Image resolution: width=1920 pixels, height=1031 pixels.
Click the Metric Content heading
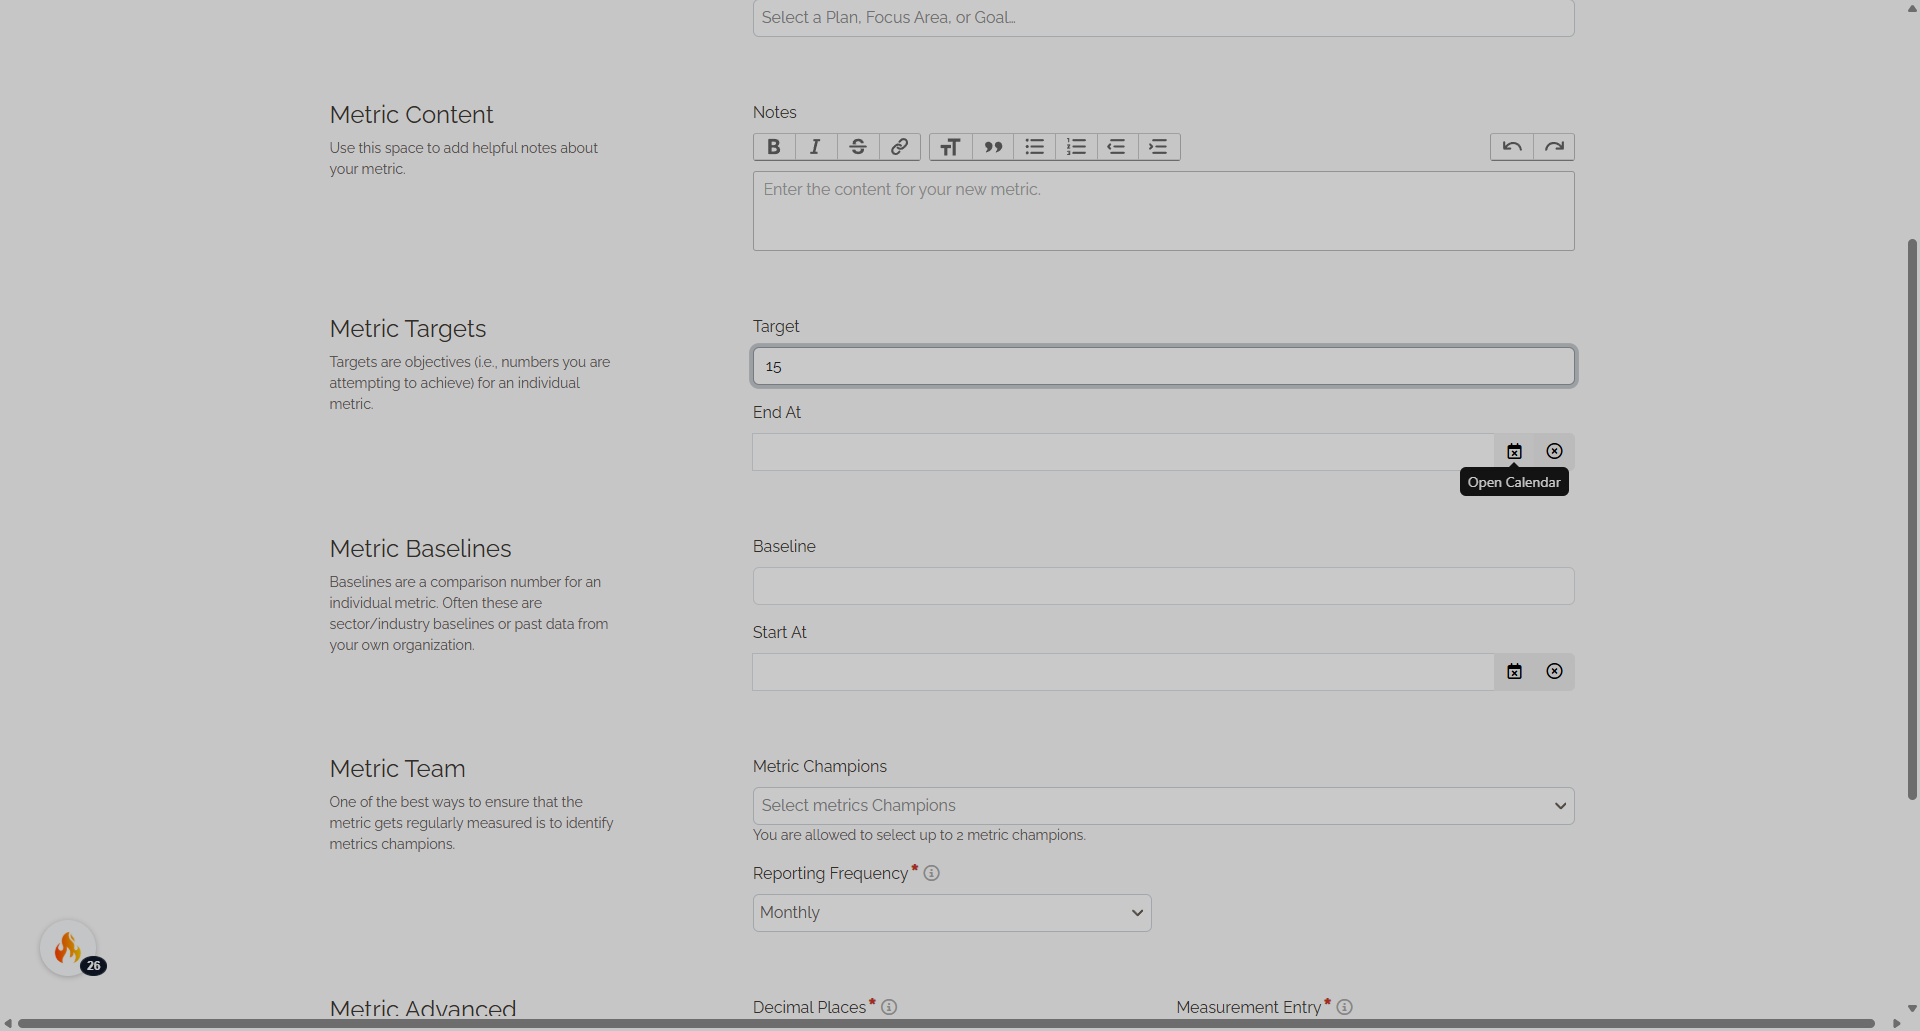[411, 115]
